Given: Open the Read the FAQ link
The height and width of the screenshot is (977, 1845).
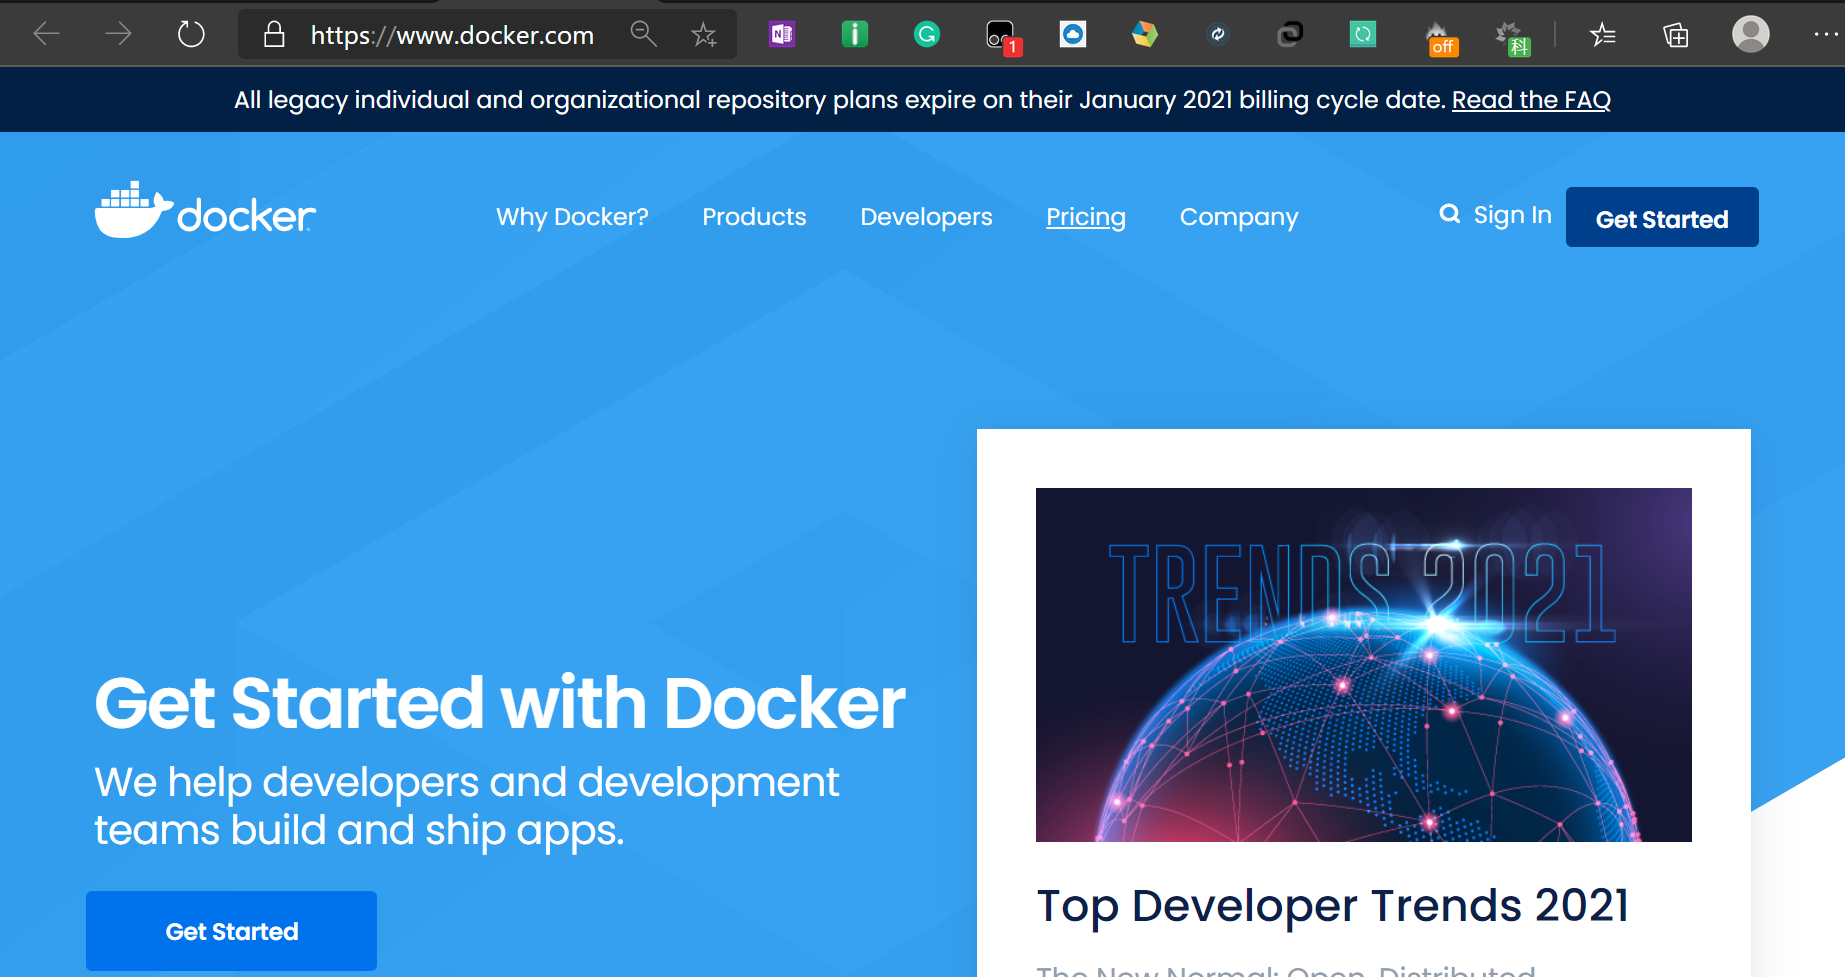Looking at the screenshot, I should 1531,100.
